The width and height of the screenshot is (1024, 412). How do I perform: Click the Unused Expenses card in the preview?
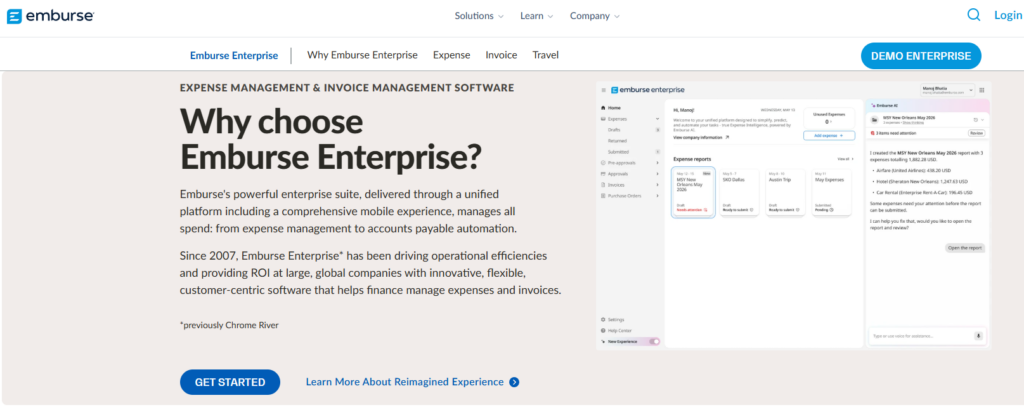point(829,118)
